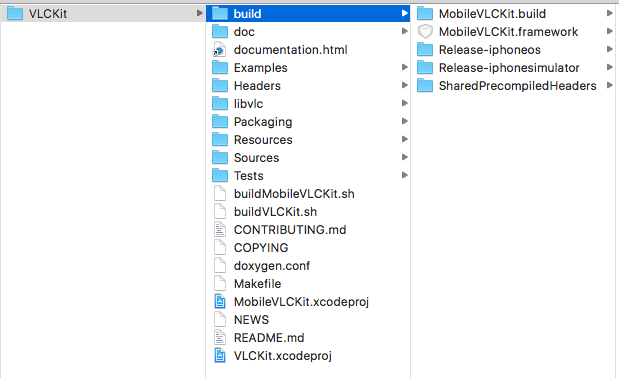Viewport: 619px width, 378px height.
Task: Click the buildVLCKit.sh document icon
Action: pos(220,212)
